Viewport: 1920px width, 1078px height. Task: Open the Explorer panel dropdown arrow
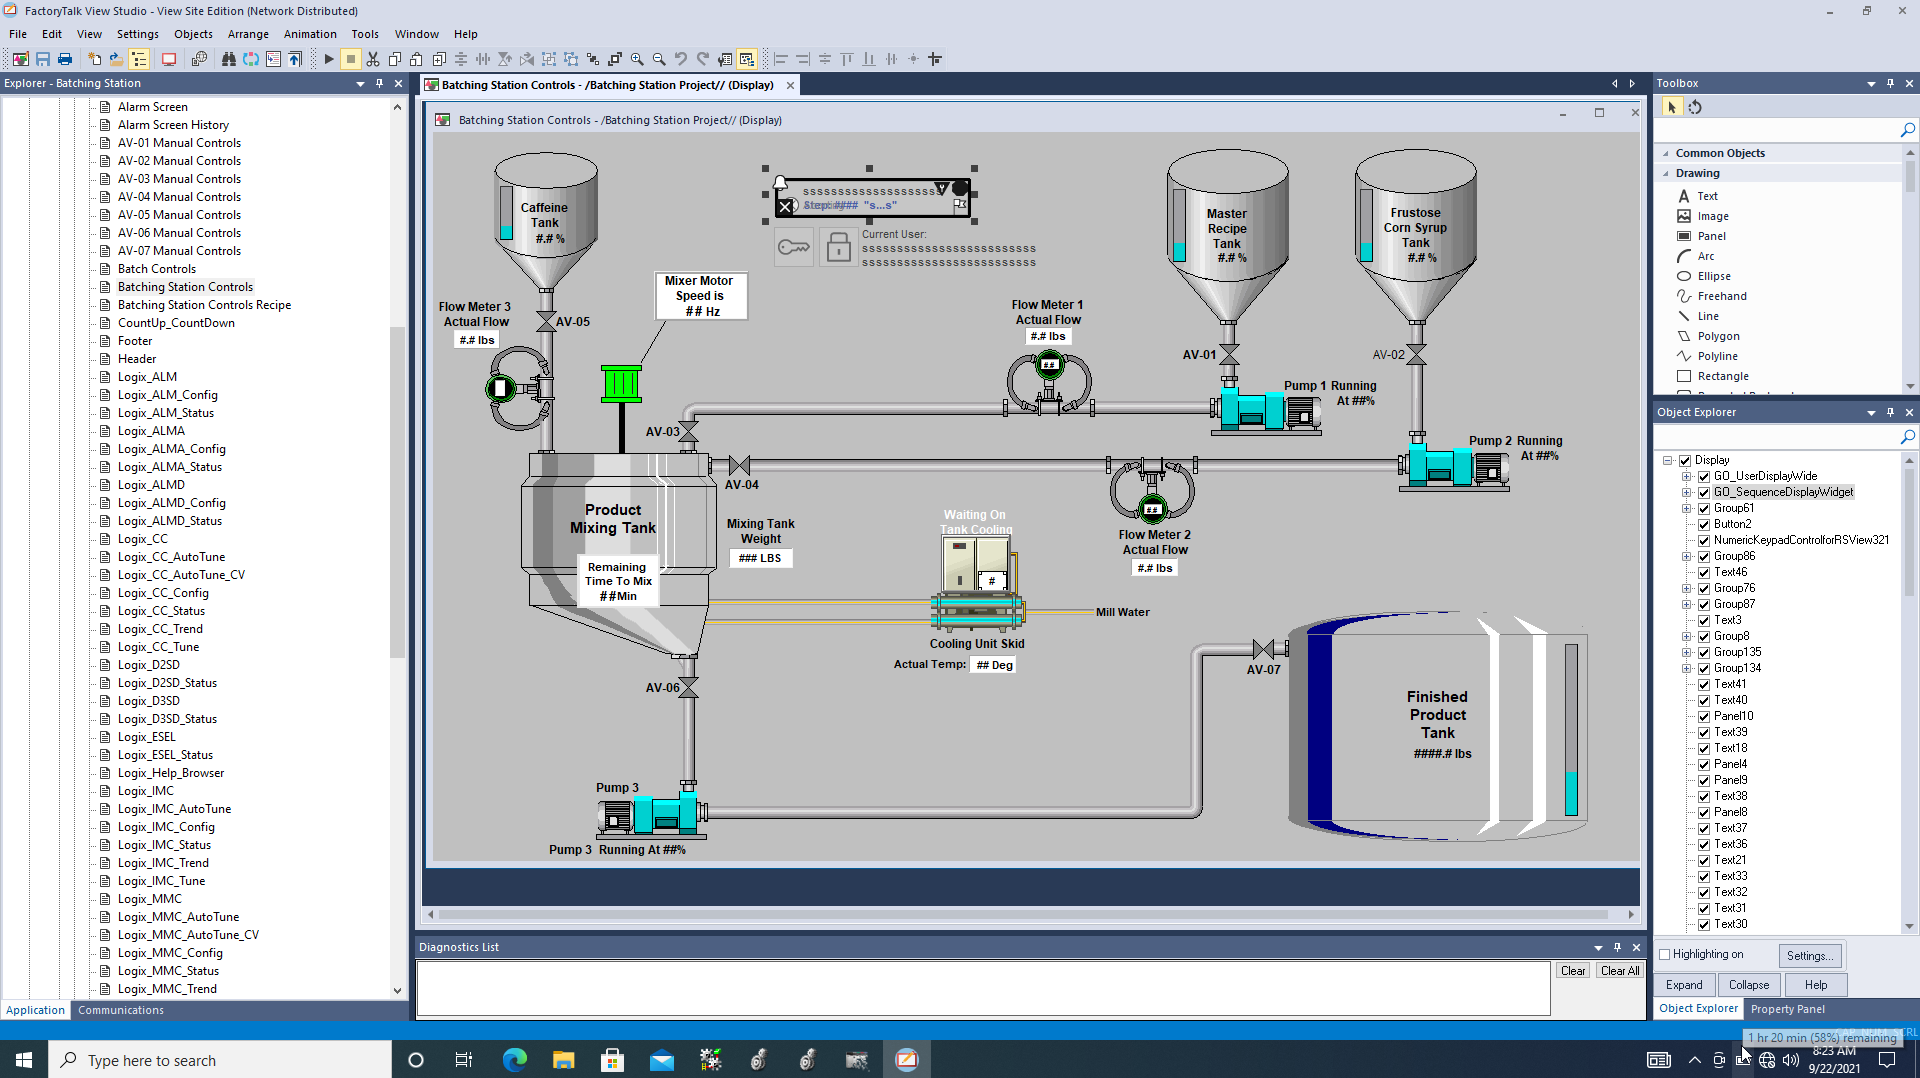point(360,84)
